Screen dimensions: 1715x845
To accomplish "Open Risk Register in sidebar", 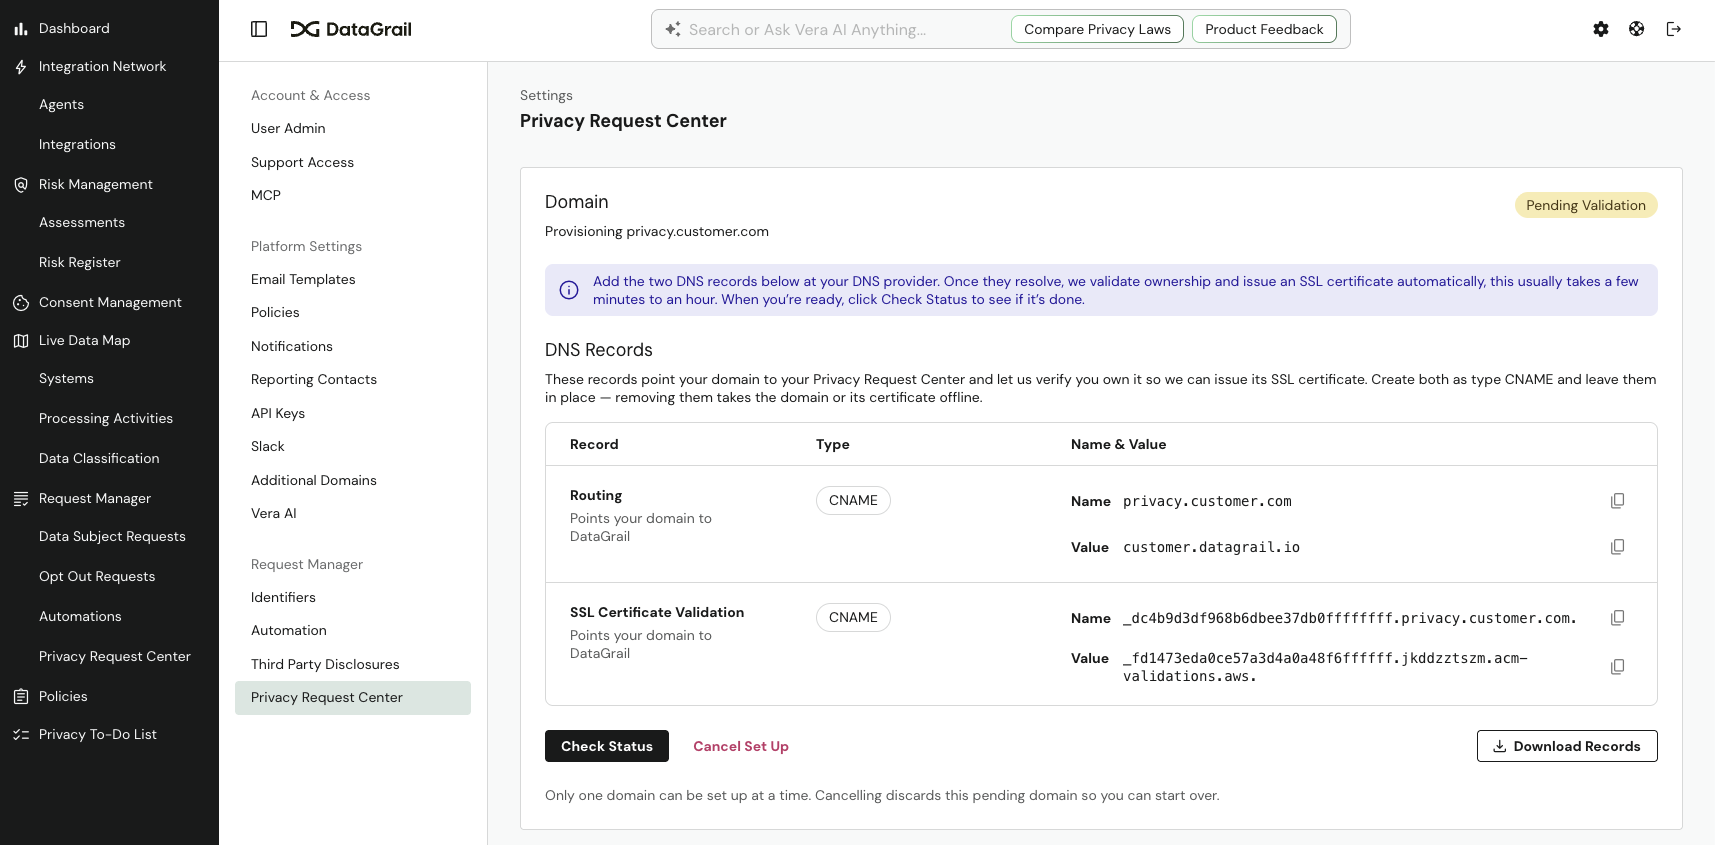I will click(x=79, y=263).
